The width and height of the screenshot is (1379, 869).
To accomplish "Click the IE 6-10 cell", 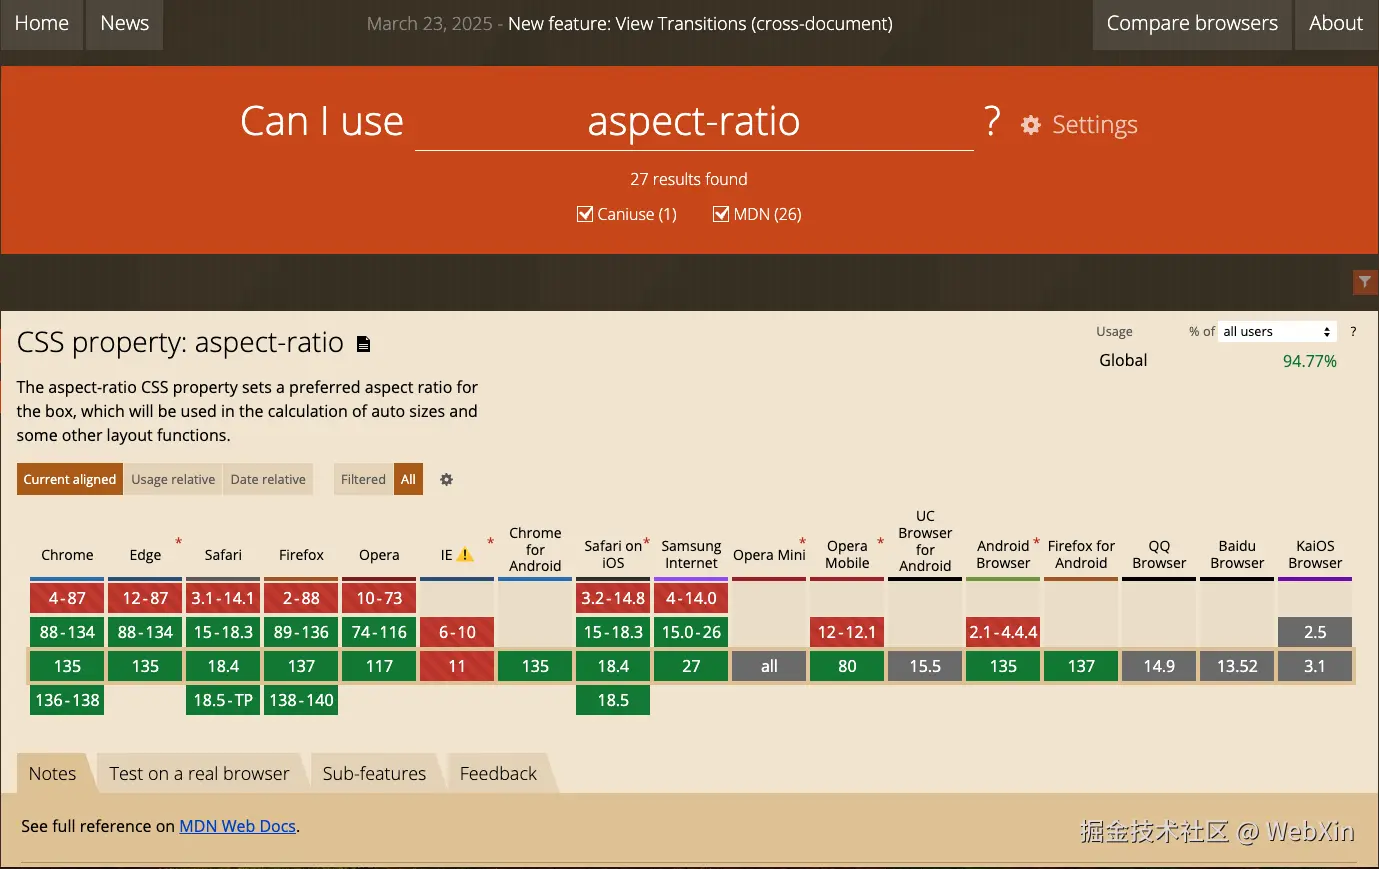I will pos(457,632).
